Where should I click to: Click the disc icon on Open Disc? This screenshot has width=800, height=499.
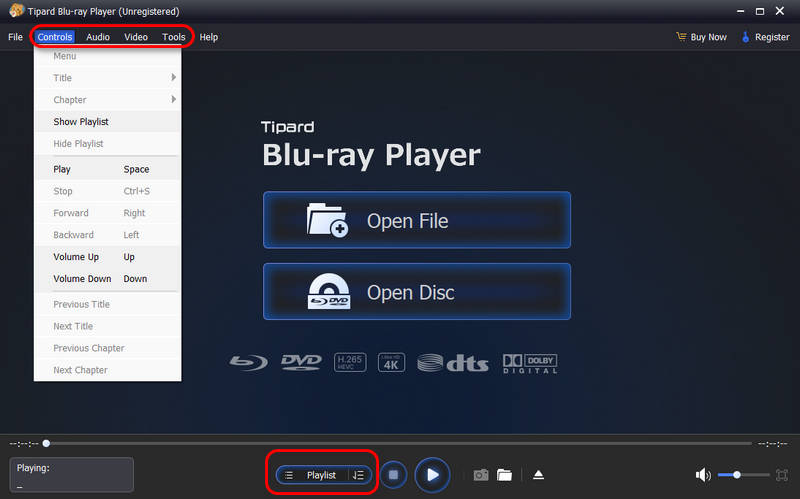point(329,291)
